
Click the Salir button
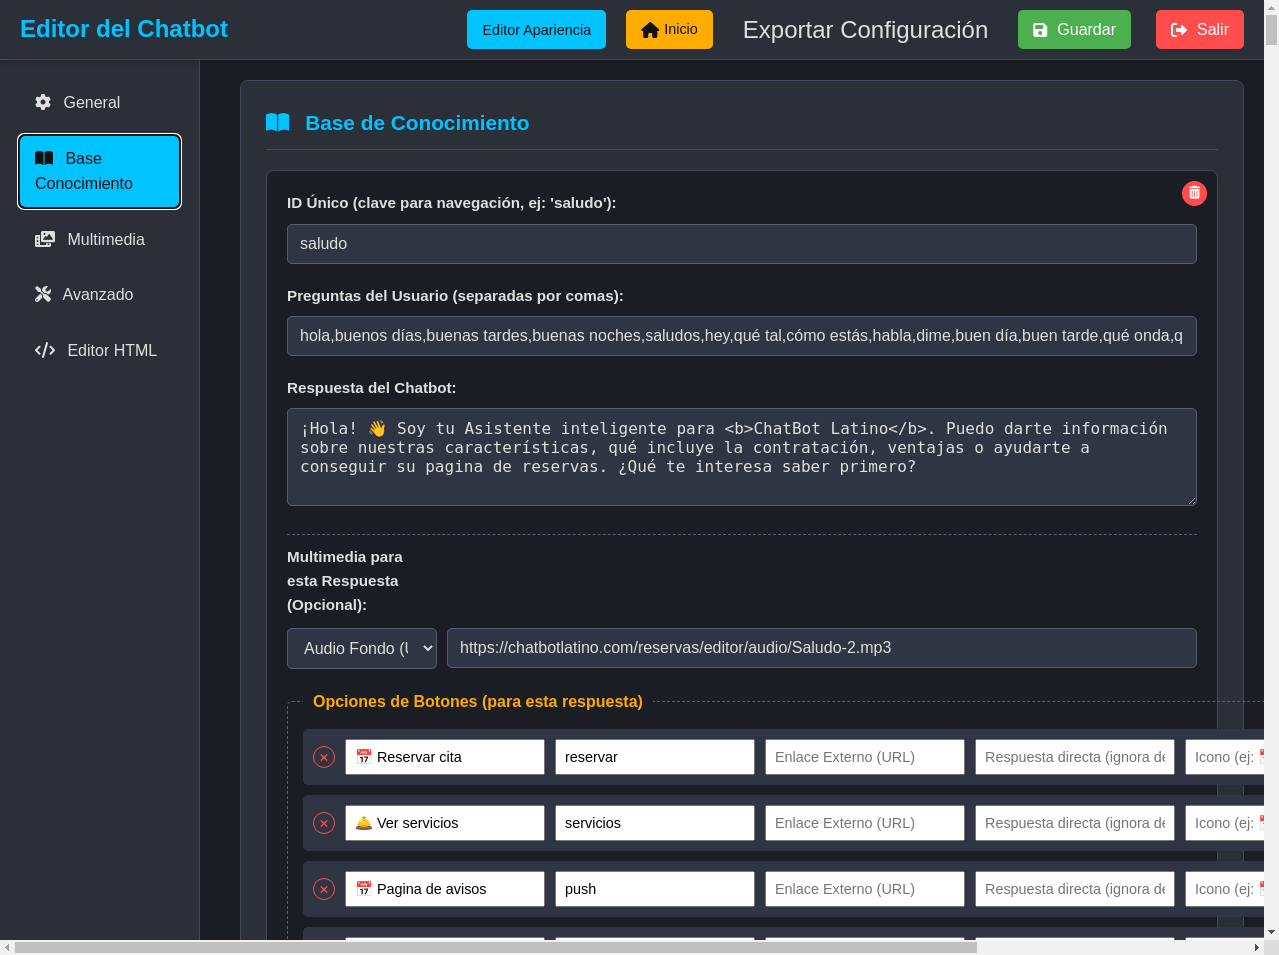(x=1199, y=29)
